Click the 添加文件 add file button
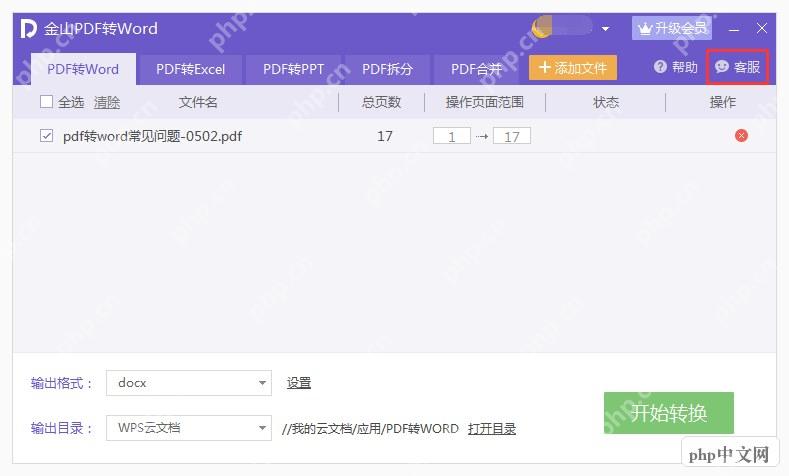Viewport: 789px width, 476px height. pyautogui.click(x=573, y=67)
